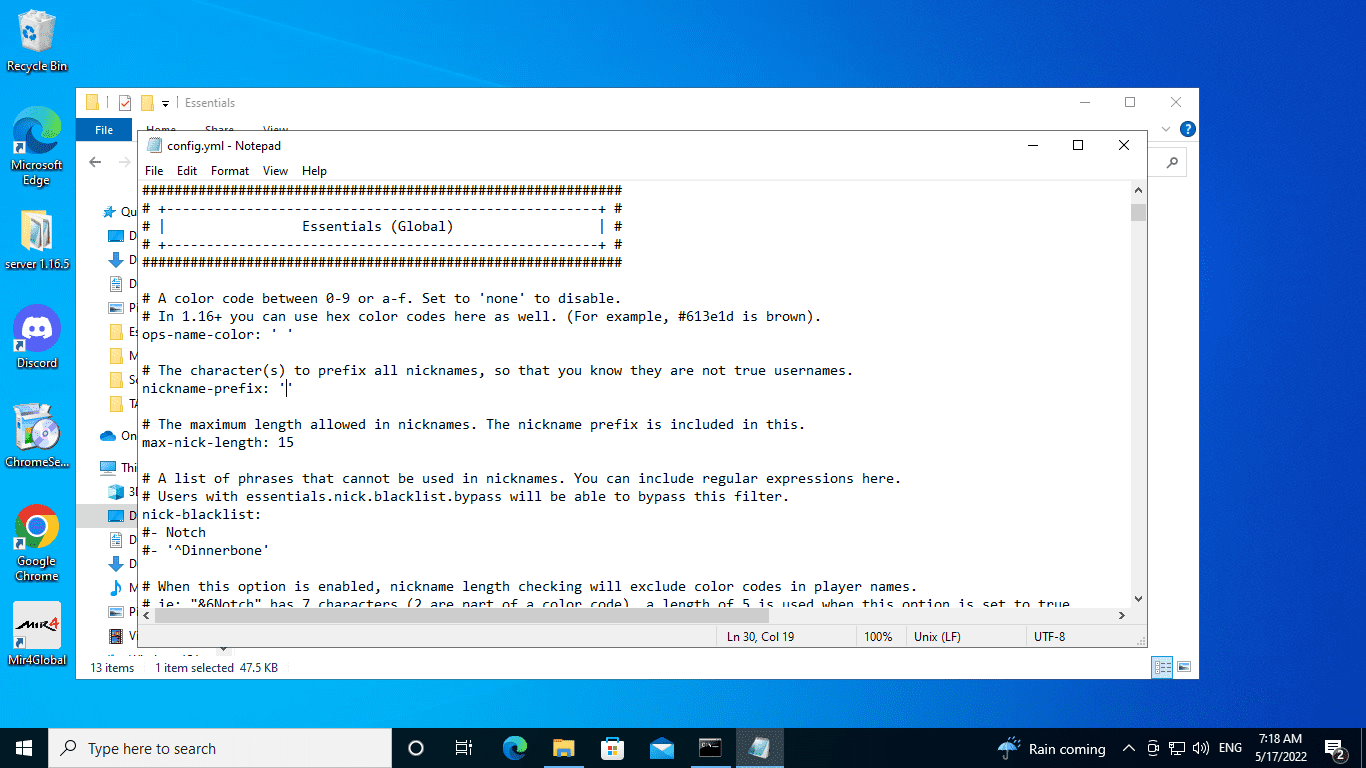Click the line 'ops-name-color: ' ''
Image resolution: width=1366 pixels, height=768 pixels.
(x=218, y=334)
